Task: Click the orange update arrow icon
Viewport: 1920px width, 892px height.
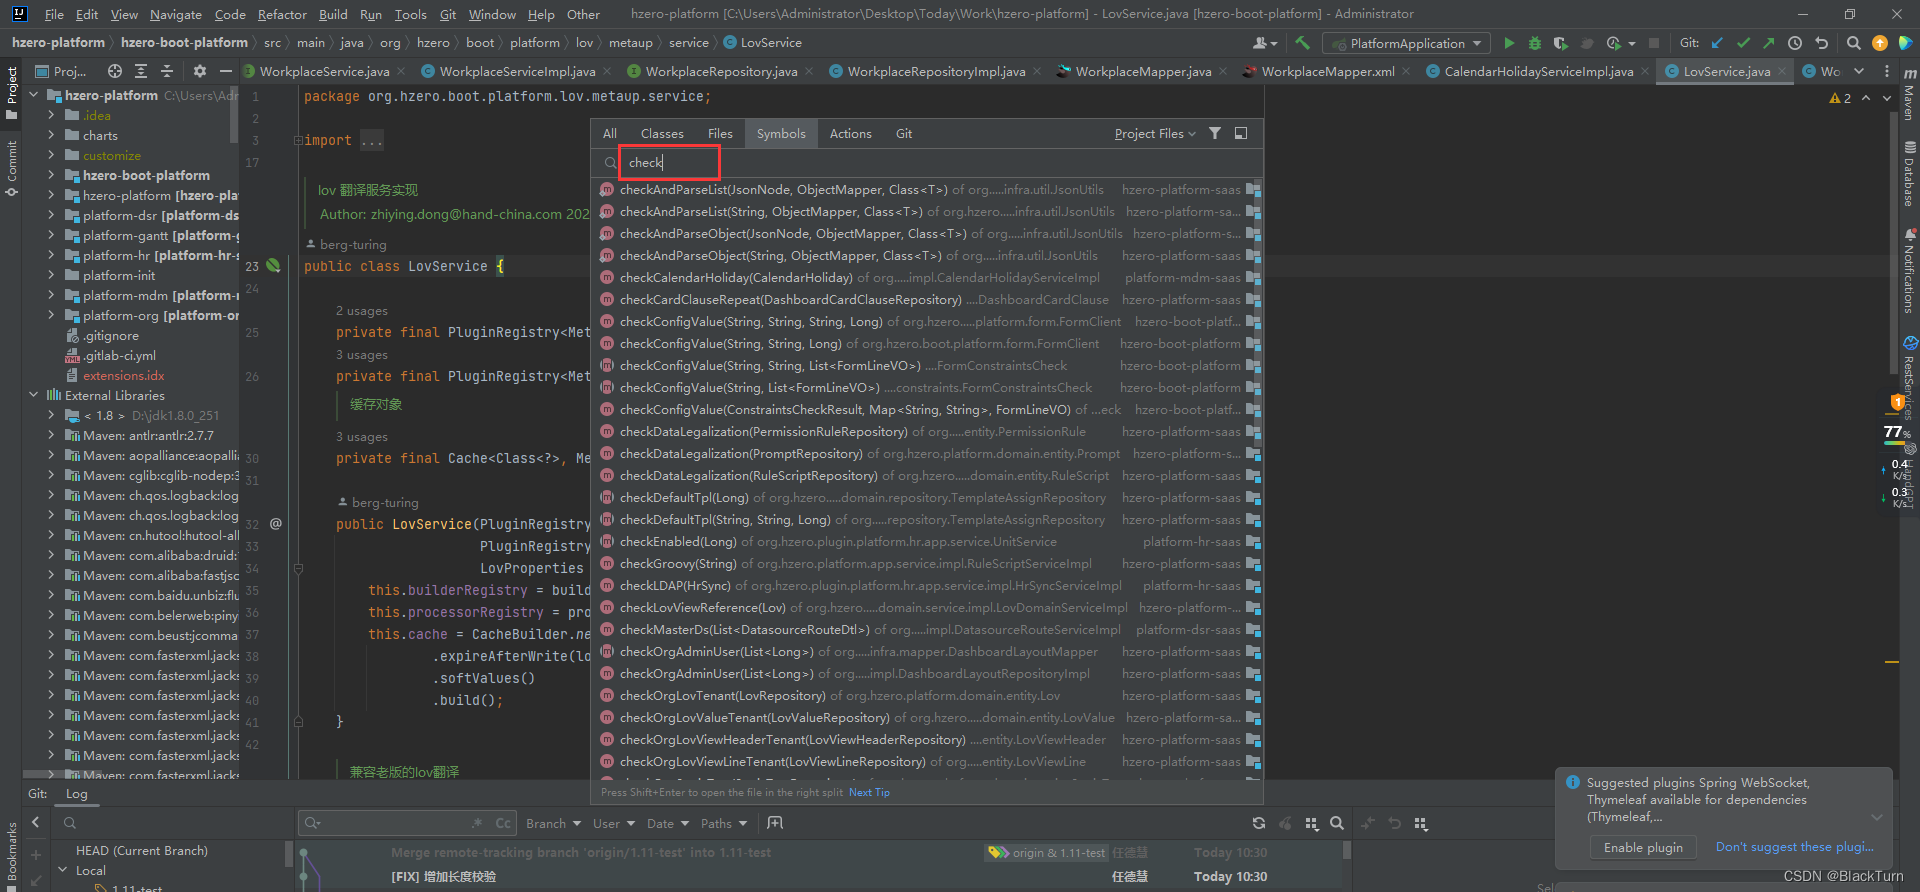Action: (1880, 43)
